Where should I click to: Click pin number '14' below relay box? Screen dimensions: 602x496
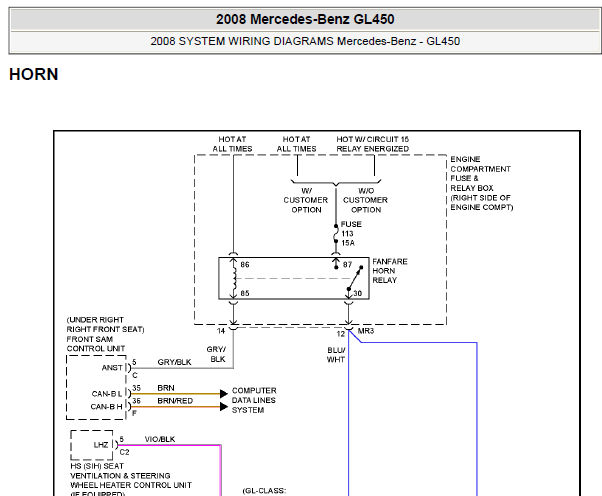pos(221,331)
